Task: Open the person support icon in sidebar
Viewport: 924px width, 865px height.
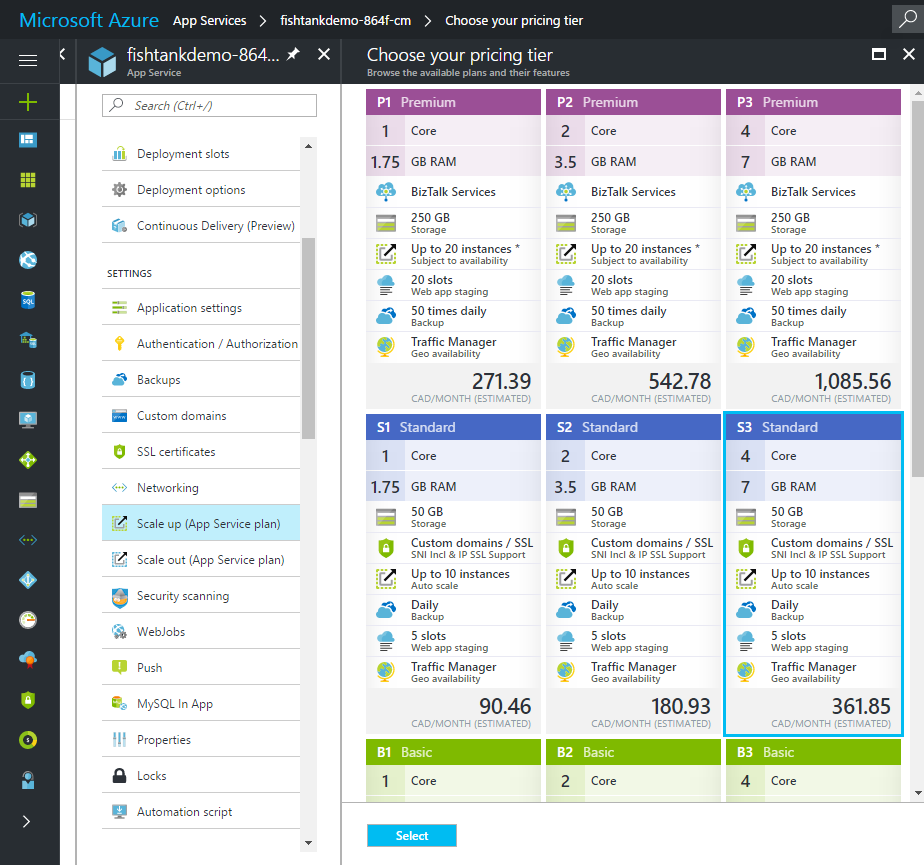Action: pos(28,780)
